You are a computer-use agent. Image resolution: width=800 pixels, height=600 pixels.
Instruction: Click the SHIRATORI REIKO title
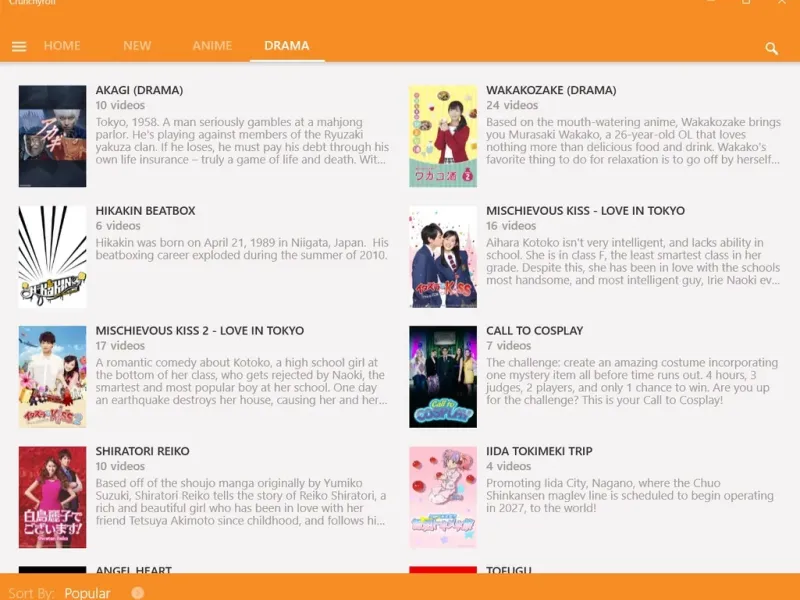pos(142,451)
